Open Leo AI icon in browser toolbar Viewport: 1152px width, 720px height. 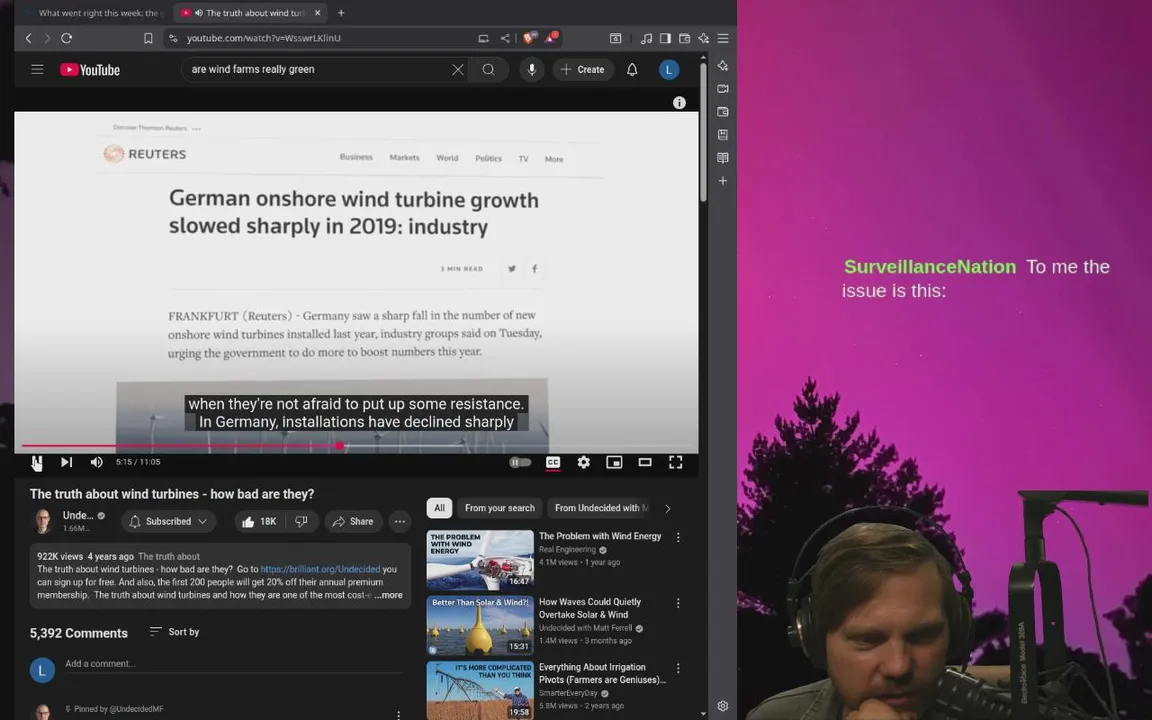tap(704, 38)
